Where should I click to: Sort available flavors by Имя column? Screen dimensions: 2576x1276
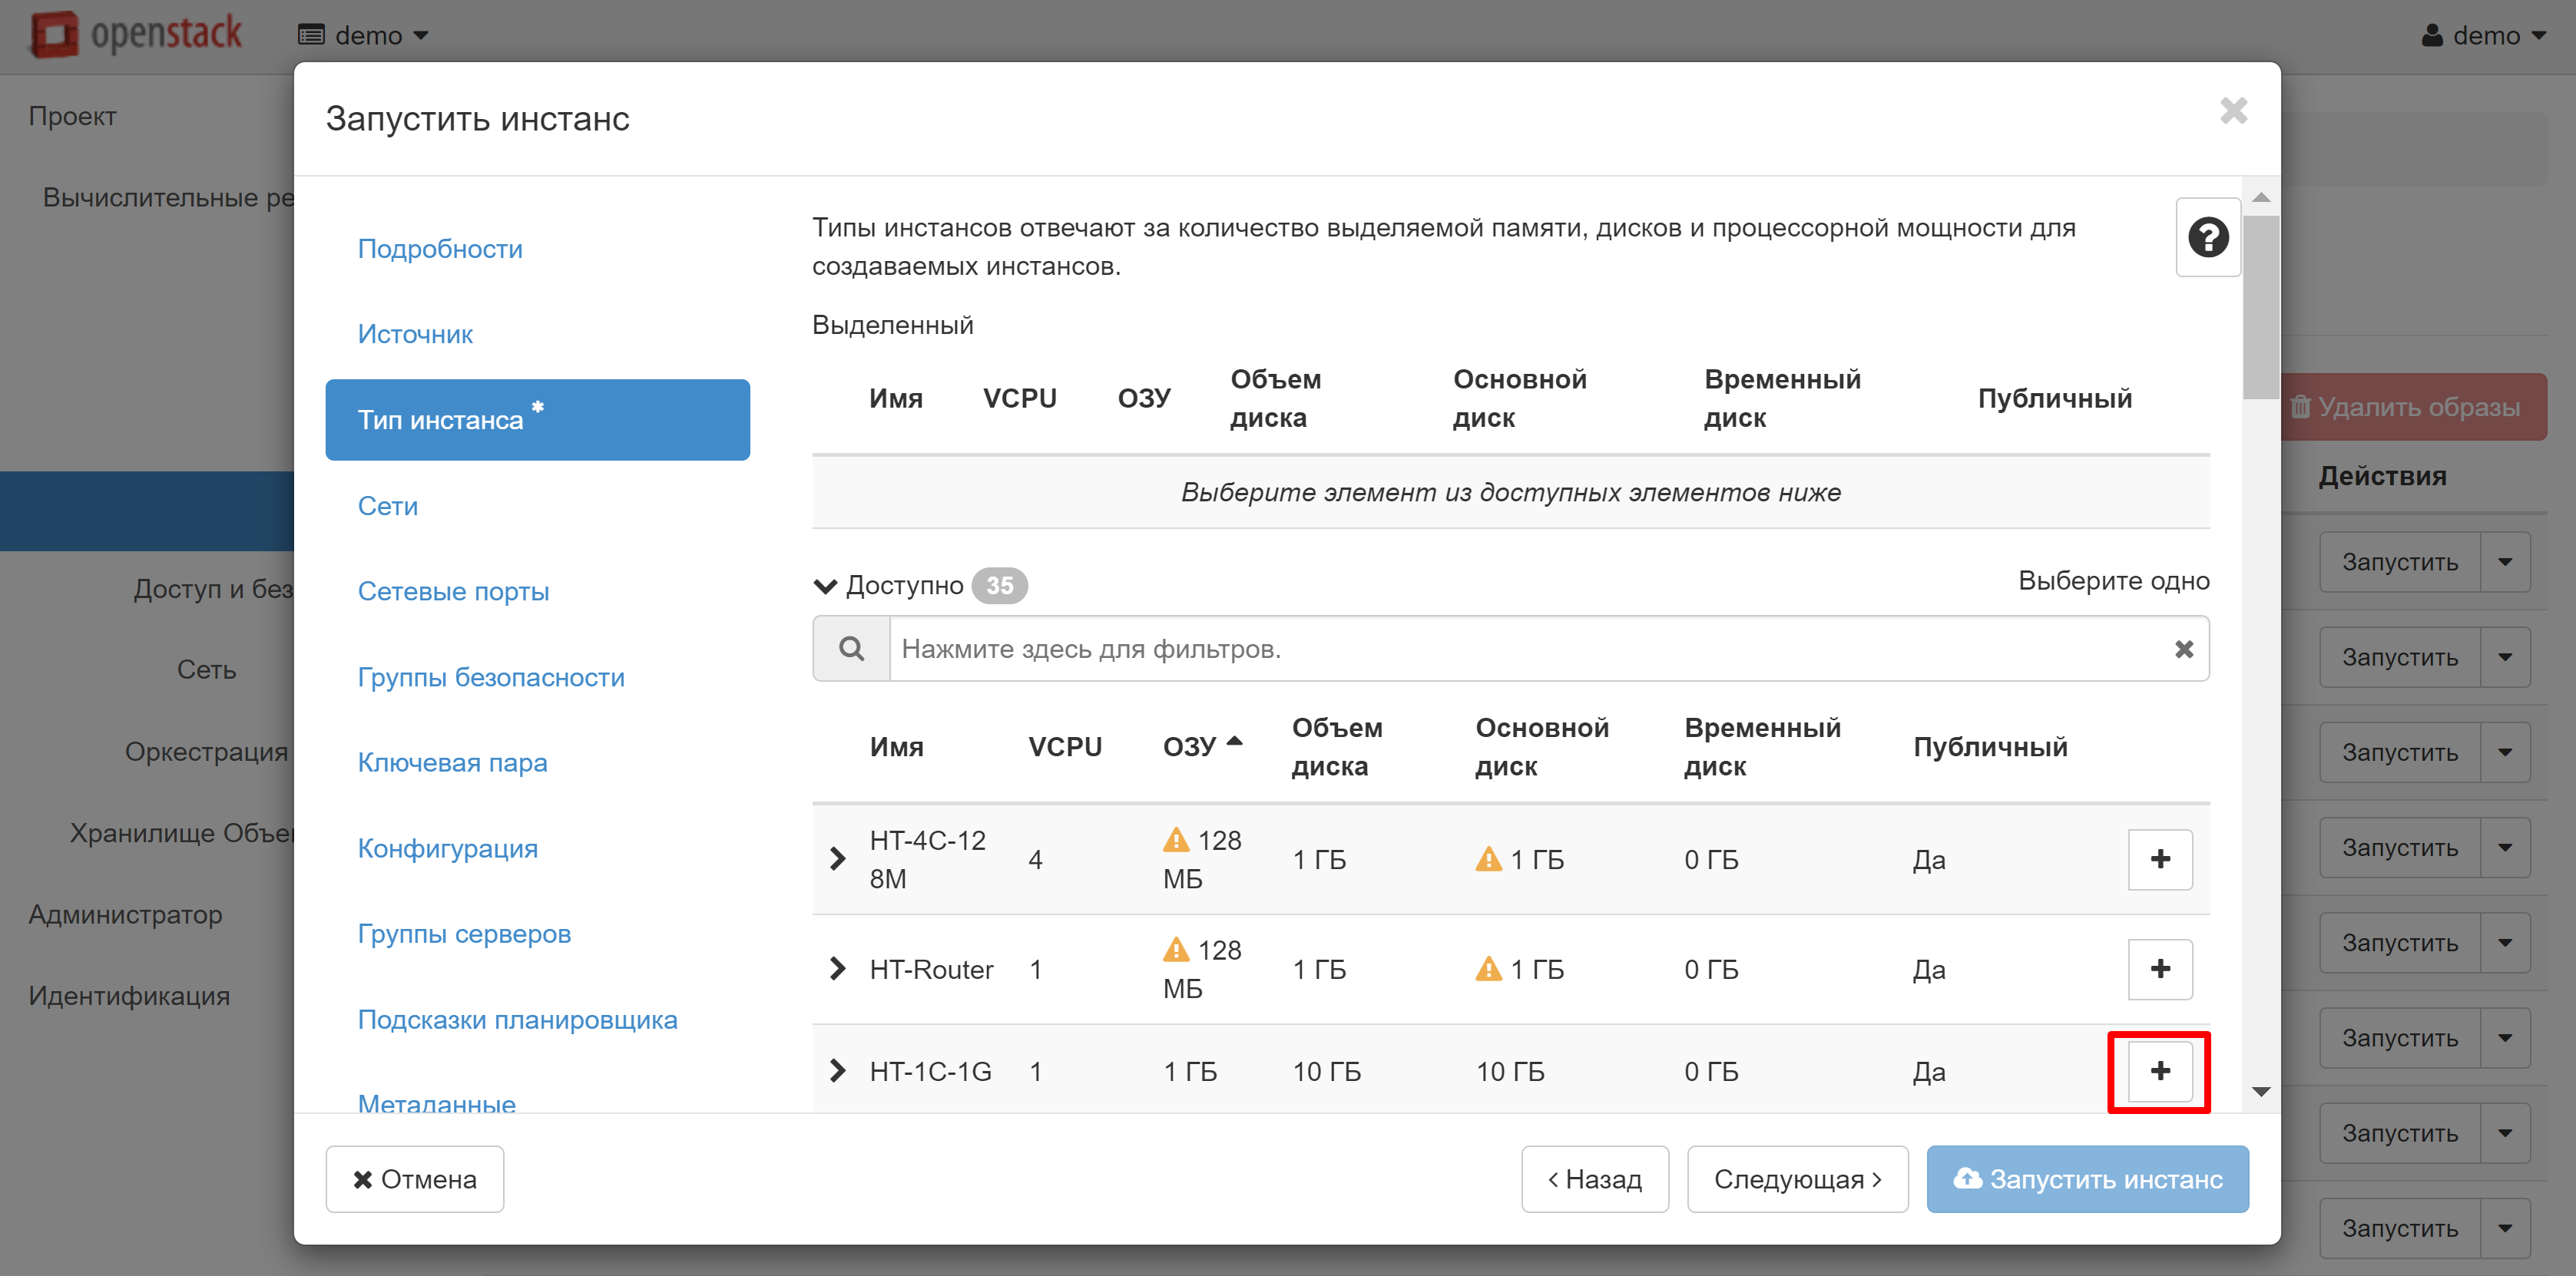pos(896,746)
